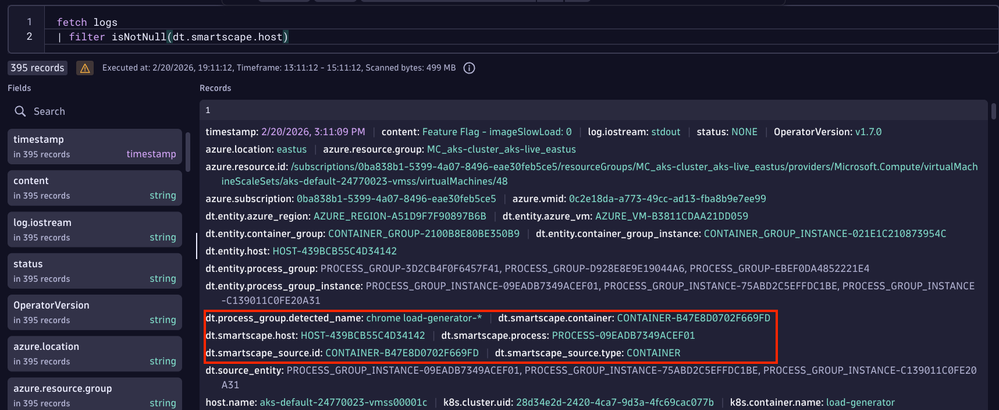999x410 pixels.
Task: Click timestamp value 2/20/2026, 3:11:09 PM
Action: (x=313, y=132)
